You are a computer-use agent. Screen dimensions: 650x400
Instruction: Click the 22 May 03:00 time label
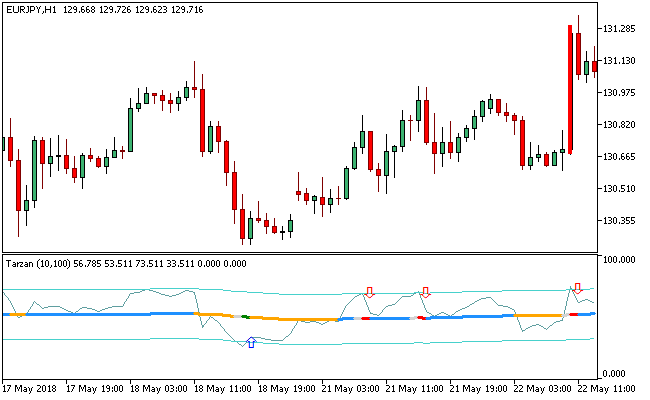point(543,389)
